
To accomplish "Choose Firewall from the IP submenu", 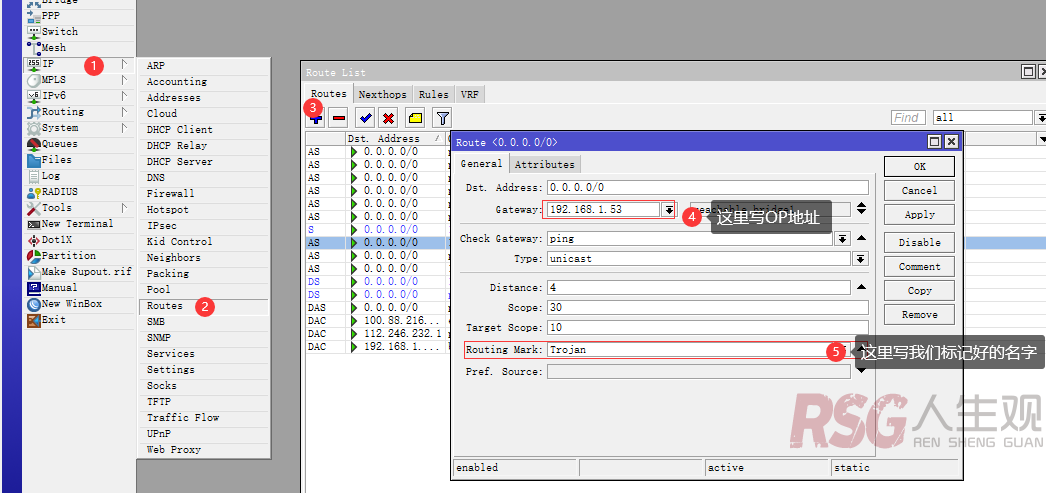I will (203, 193).
